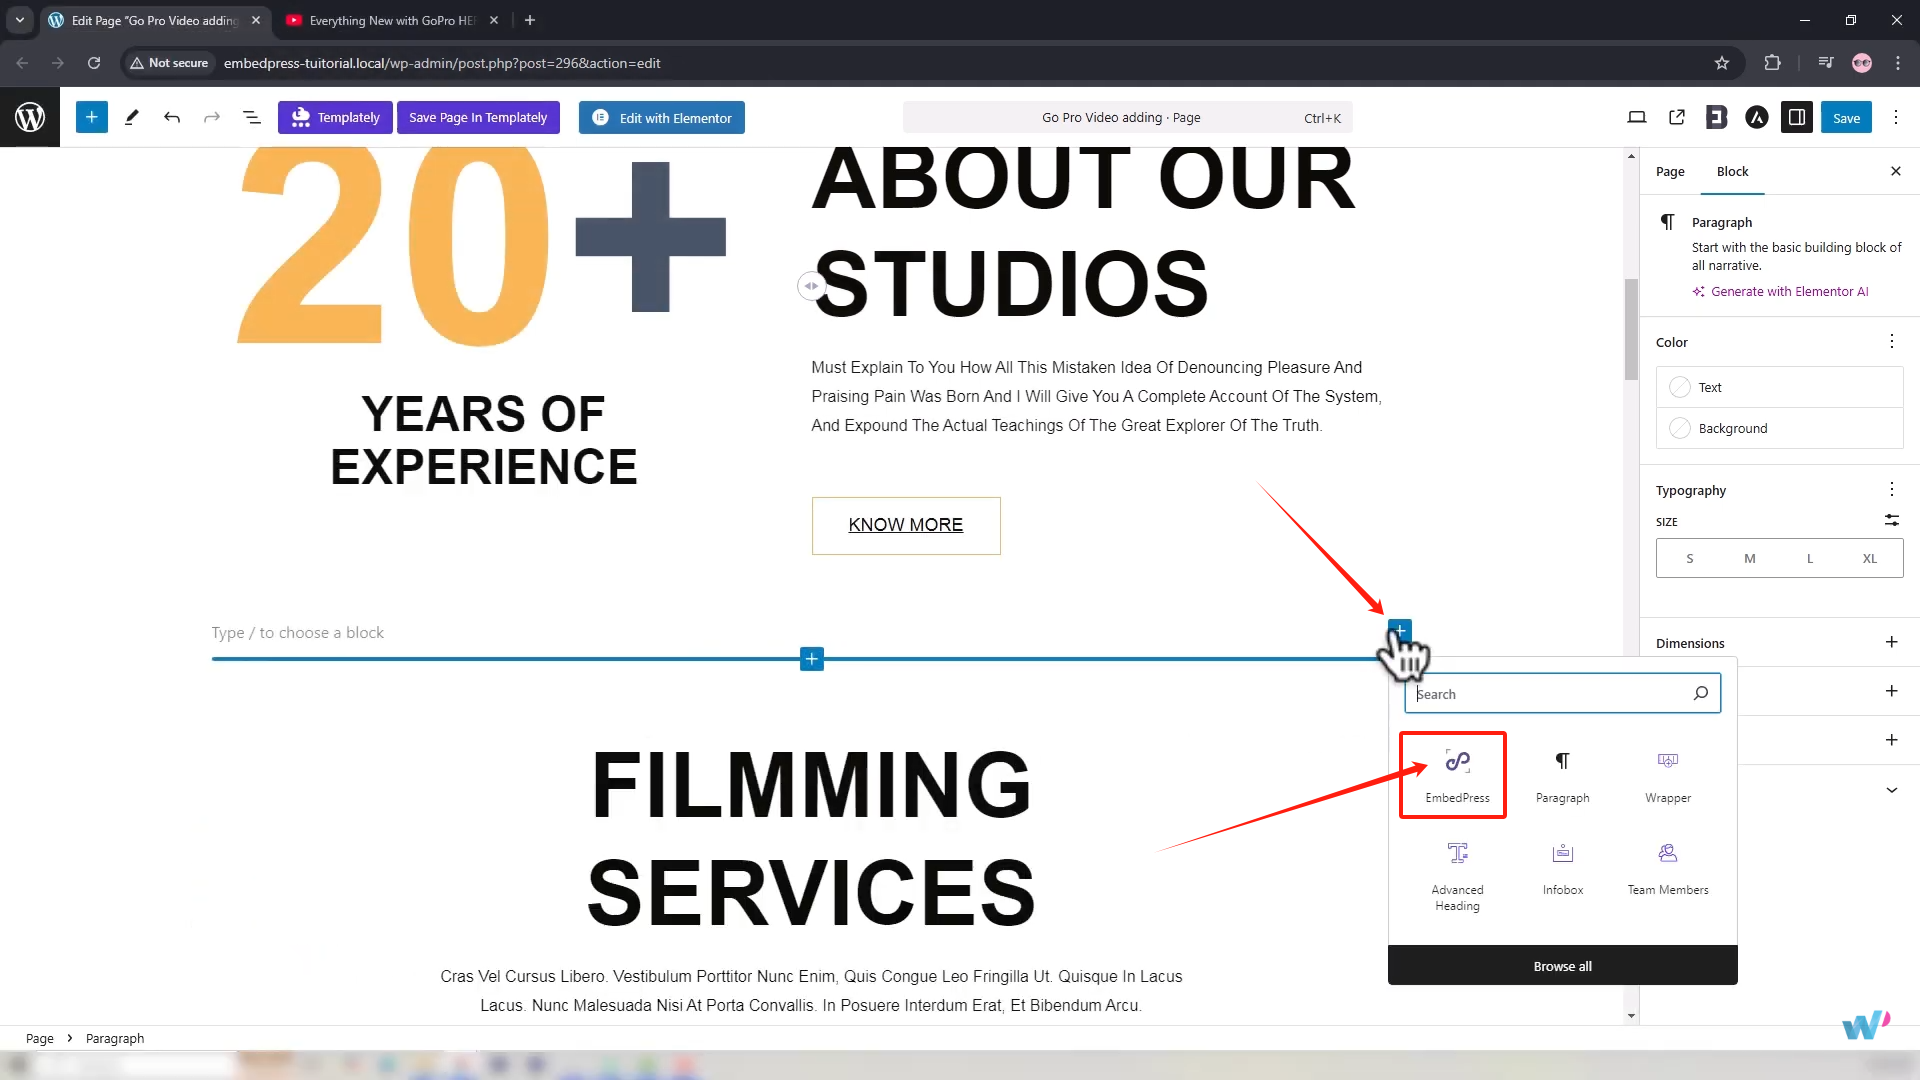Viewport: 1920px width, 1080px height.
Task: Open the Document Overview list icon
Action: click(252, 118)
